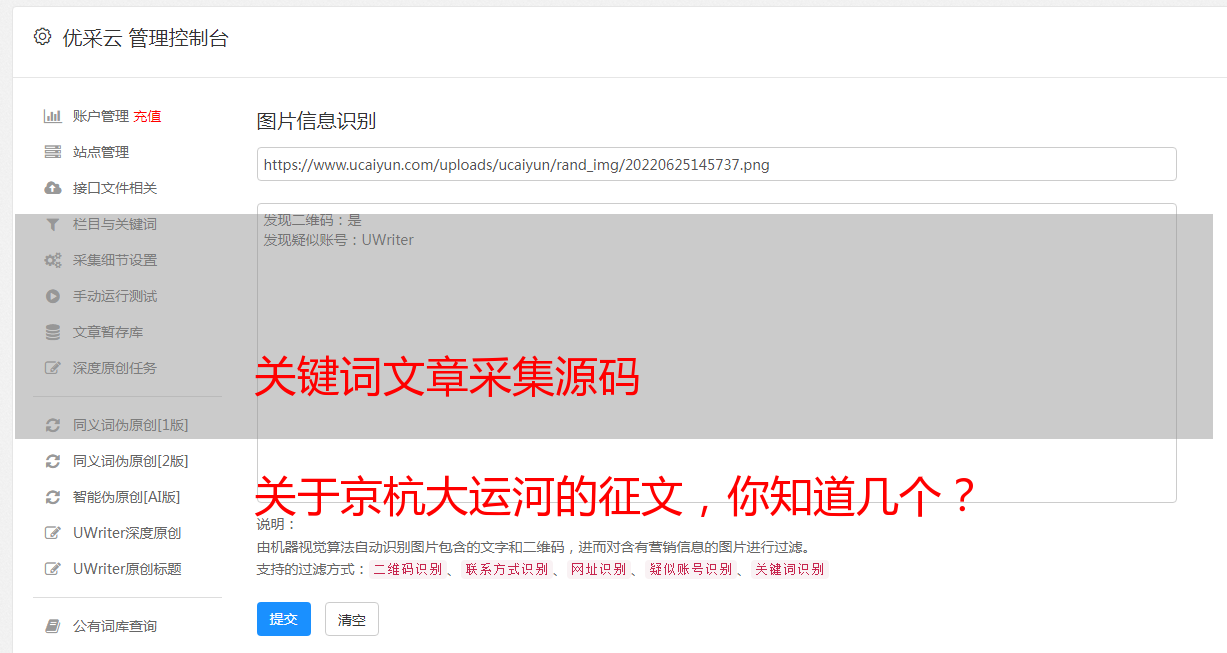Open 手动运行测试 page
The image size is (1227, 653).
tap(115, 296)
